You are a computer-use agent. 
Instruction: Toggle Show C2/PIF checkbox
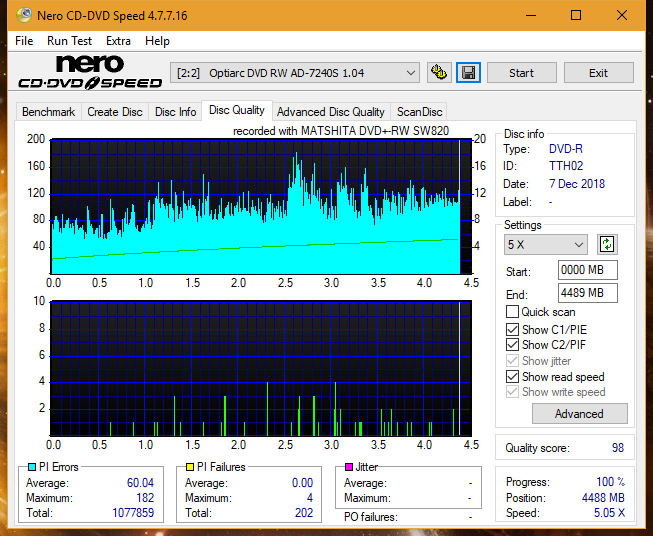(512, 344)
